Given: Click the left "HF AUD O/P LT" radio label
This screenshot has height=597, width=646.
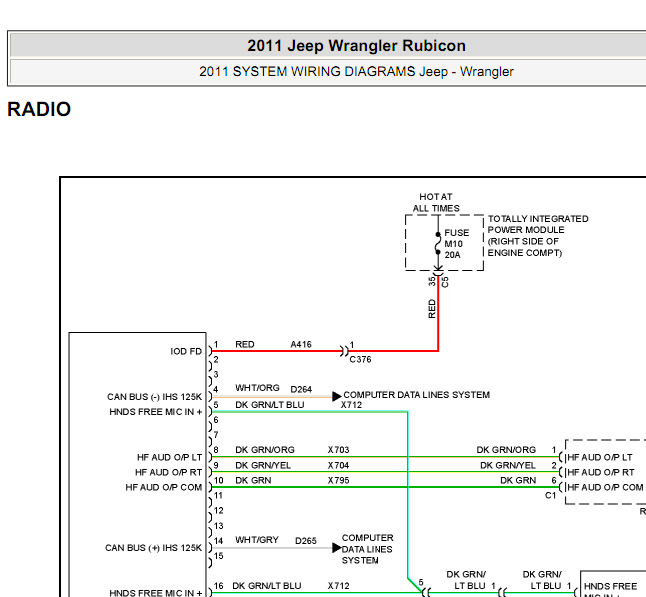Looking at the screenshot, I should pos(169,457).
